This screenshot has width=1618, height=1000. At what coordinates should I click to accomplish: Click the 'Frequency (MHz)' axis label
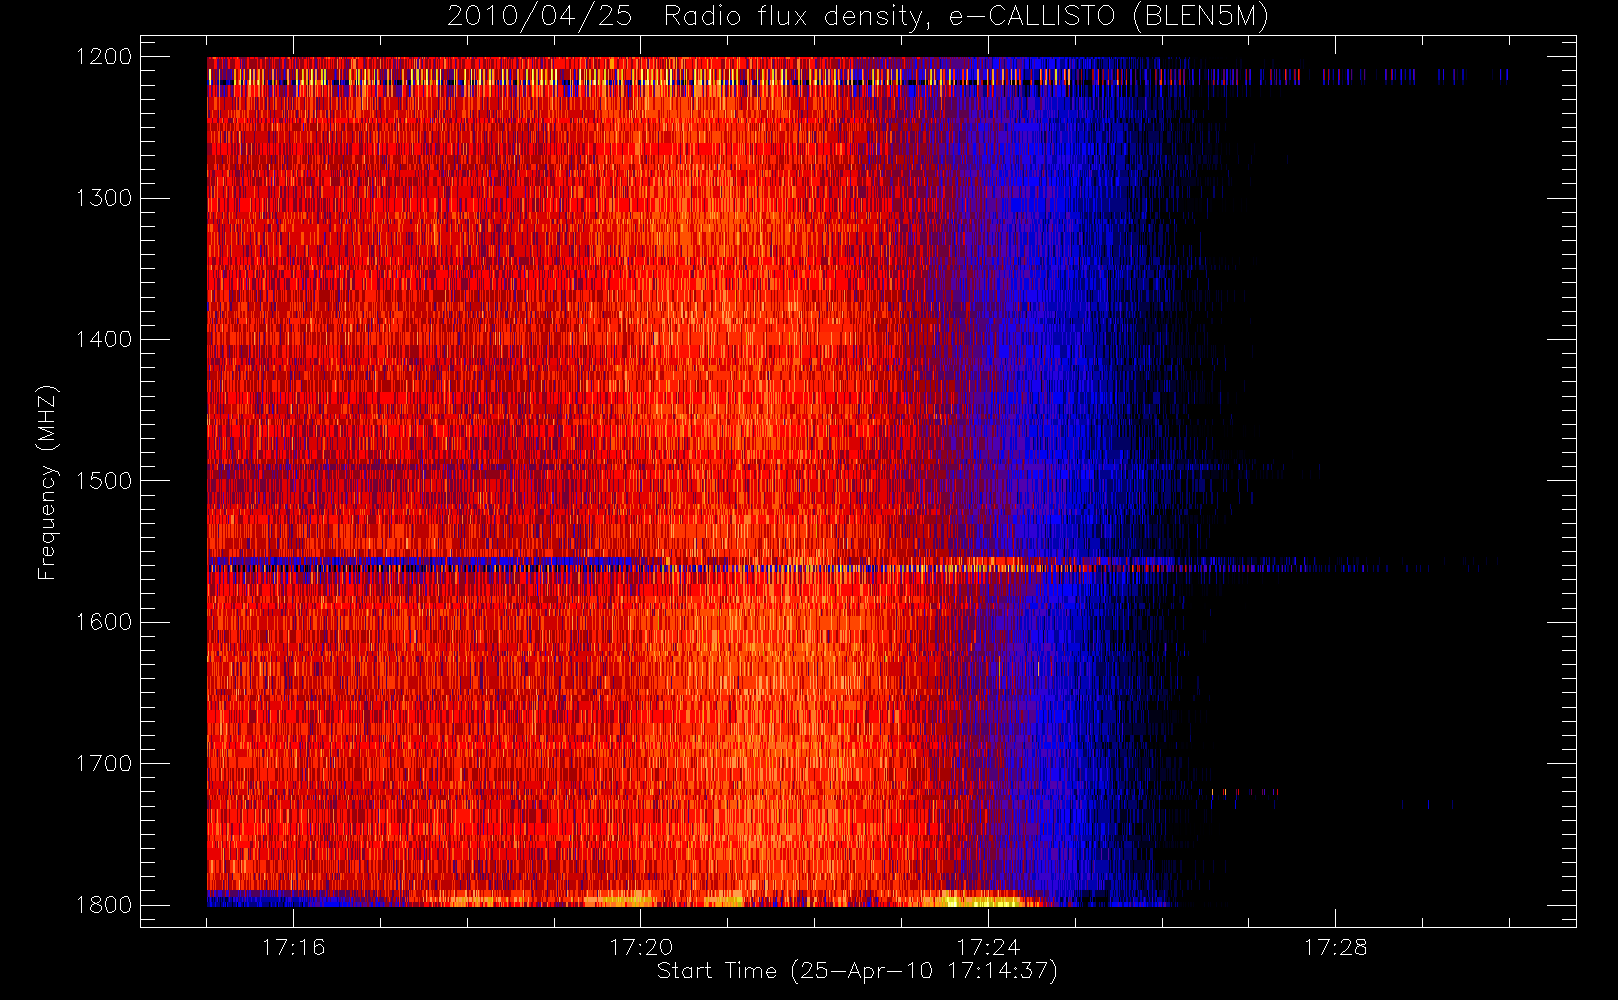tap(46, 482)
